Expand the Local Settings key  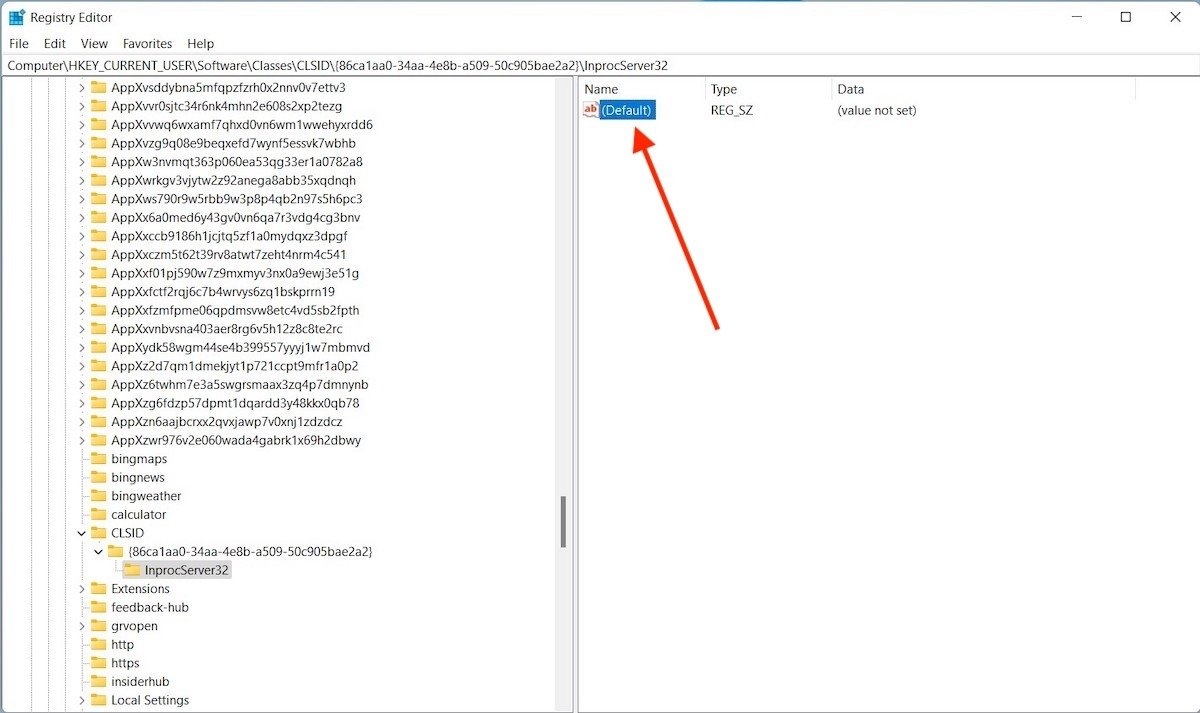[82, 700]
